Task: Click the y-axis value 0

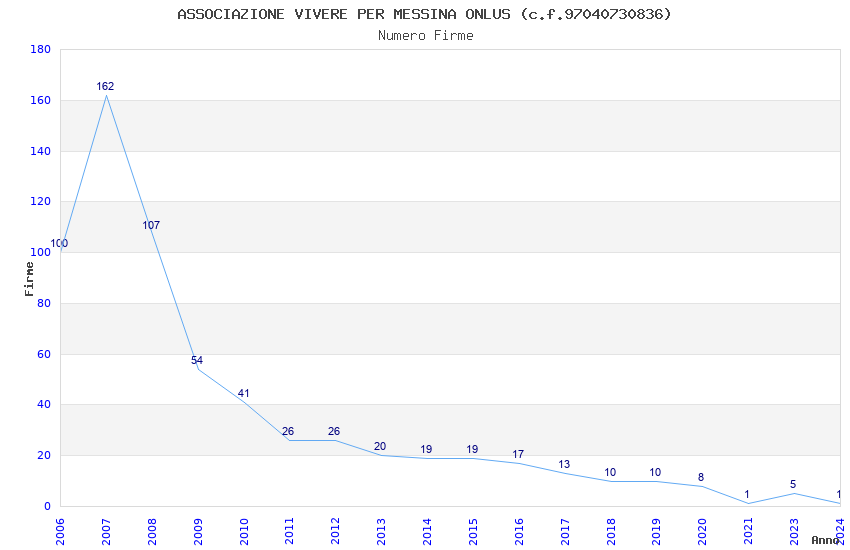Action: coord(48,506)
